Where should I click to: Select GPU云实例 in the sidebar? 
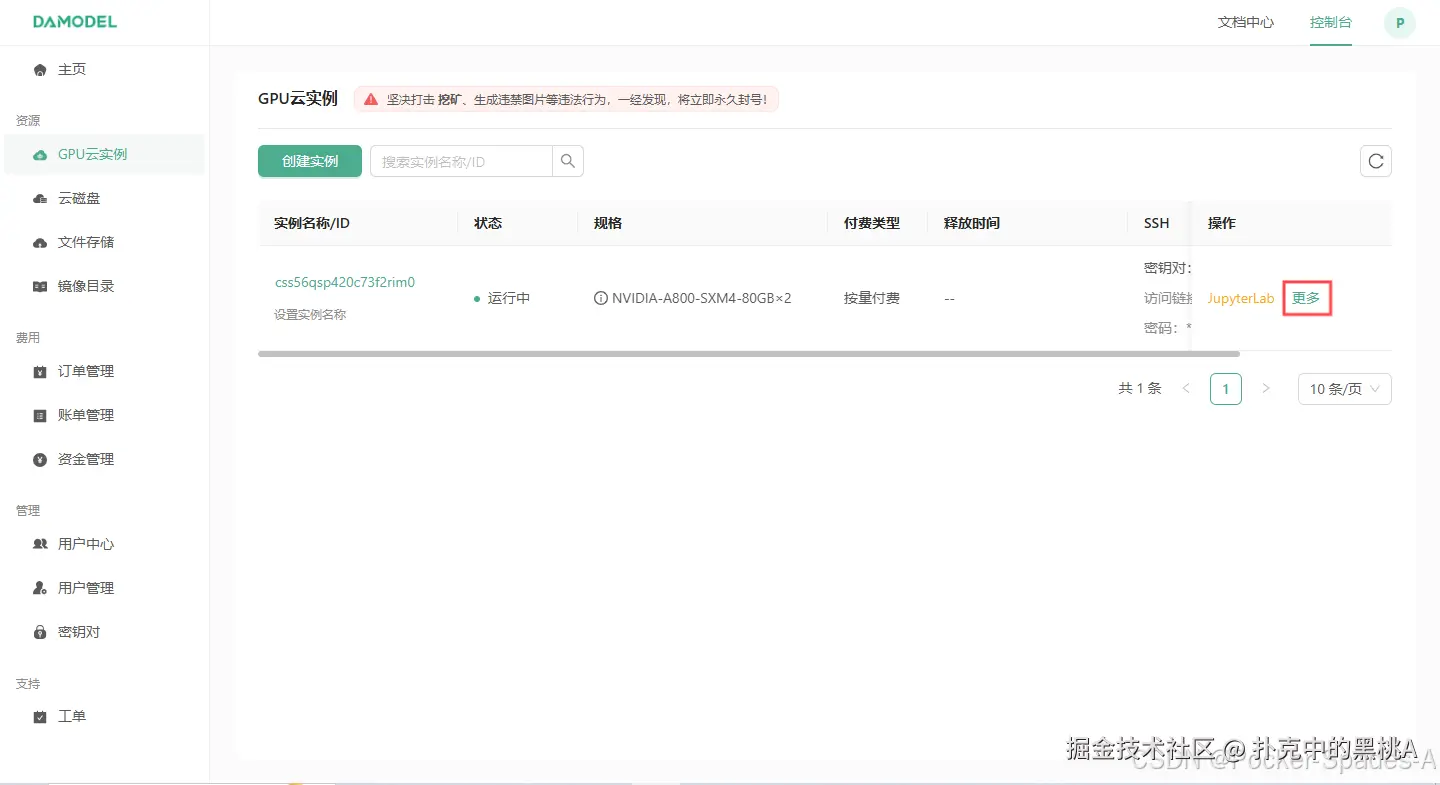pos(104,155)
